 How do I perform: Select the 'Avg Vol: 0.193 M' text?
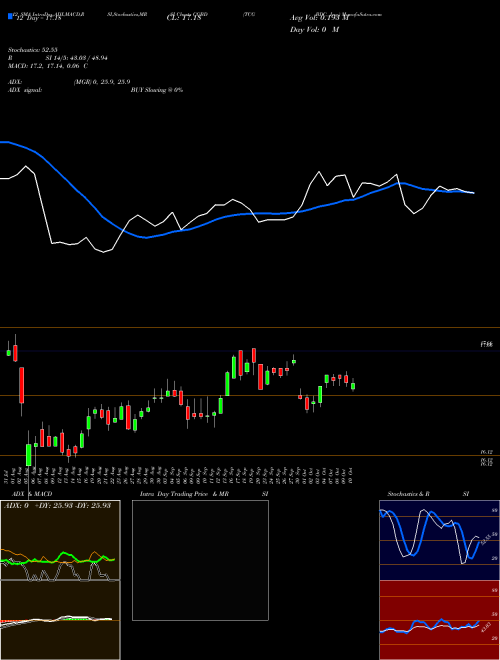(319, 18)
